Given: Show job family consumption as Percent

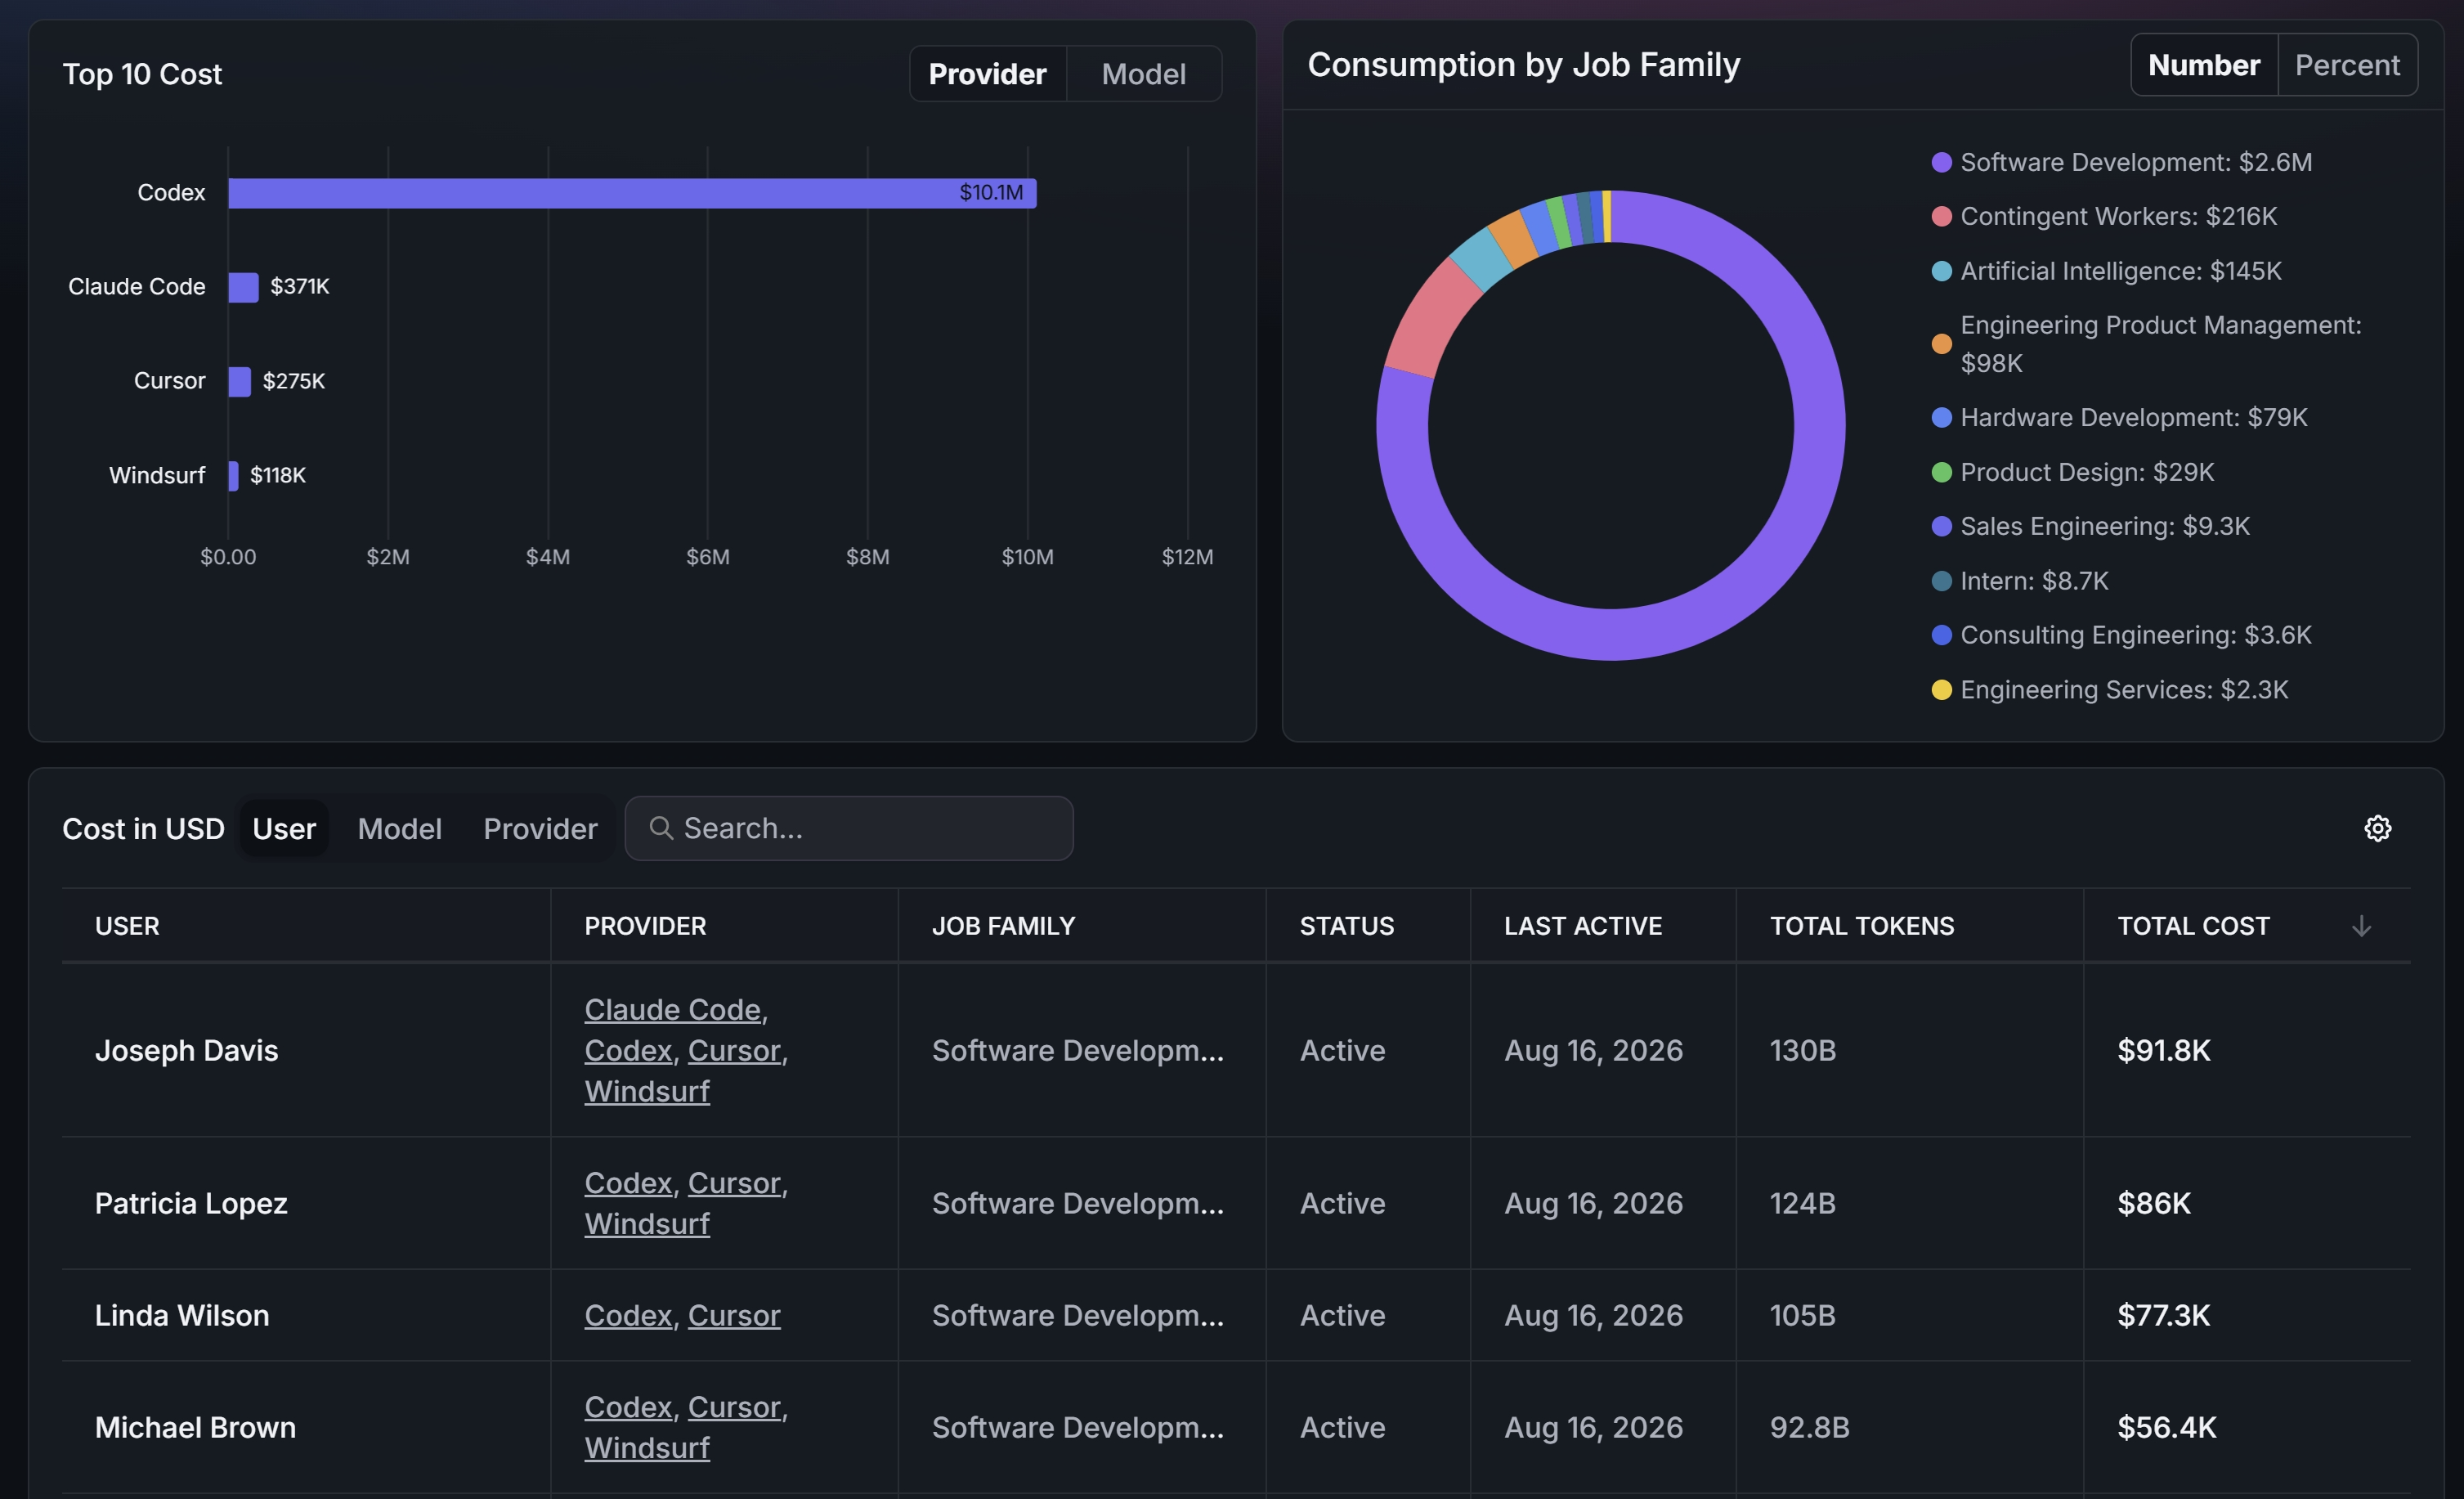Looking at the screenshot, I should [x=2347, y=65].
